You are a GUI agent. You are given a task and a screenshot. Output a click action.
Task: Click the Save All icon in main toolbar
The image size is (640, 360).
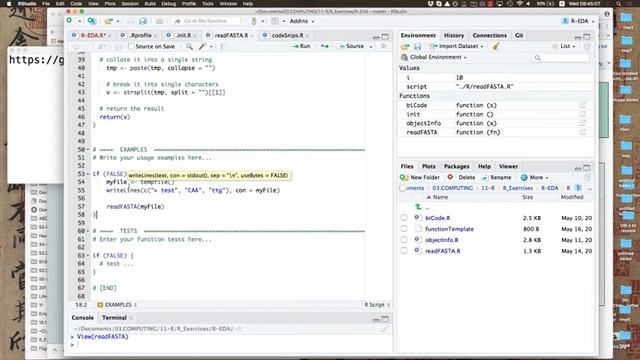(x=143, y=21)
